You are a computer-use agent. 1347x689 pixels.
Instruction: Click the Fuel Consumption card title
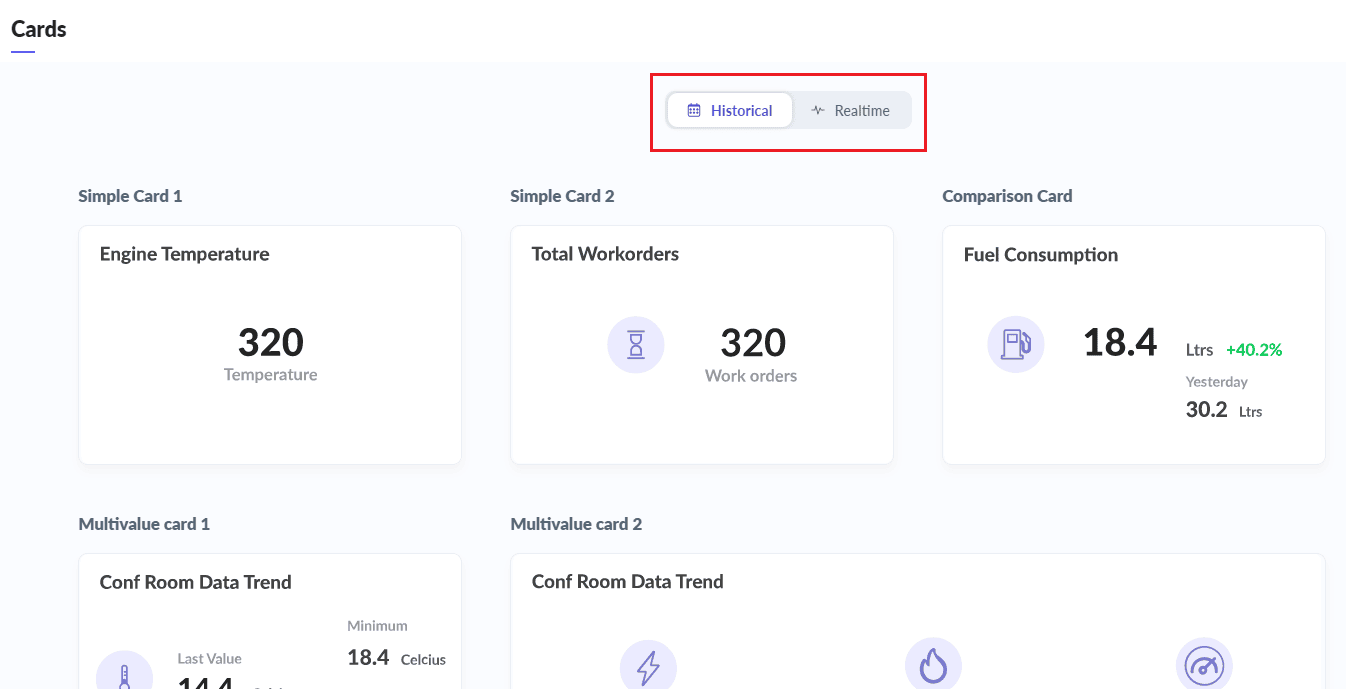(1040, 255)
